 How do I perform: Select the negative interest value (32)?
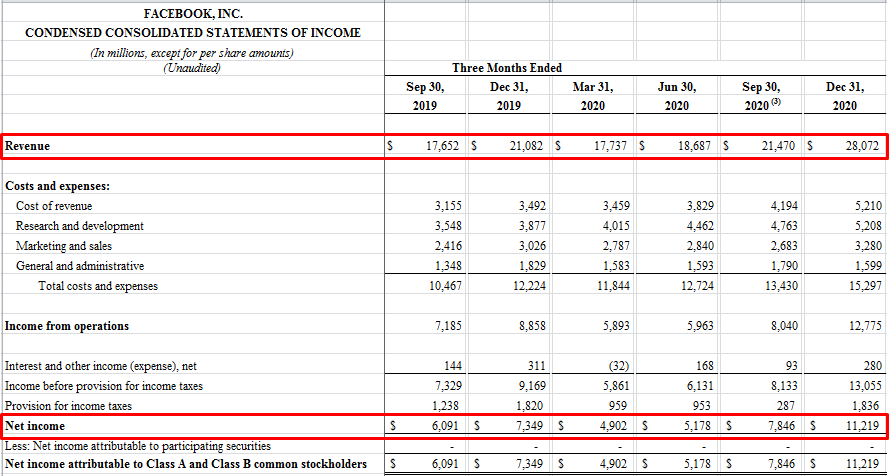619,366
